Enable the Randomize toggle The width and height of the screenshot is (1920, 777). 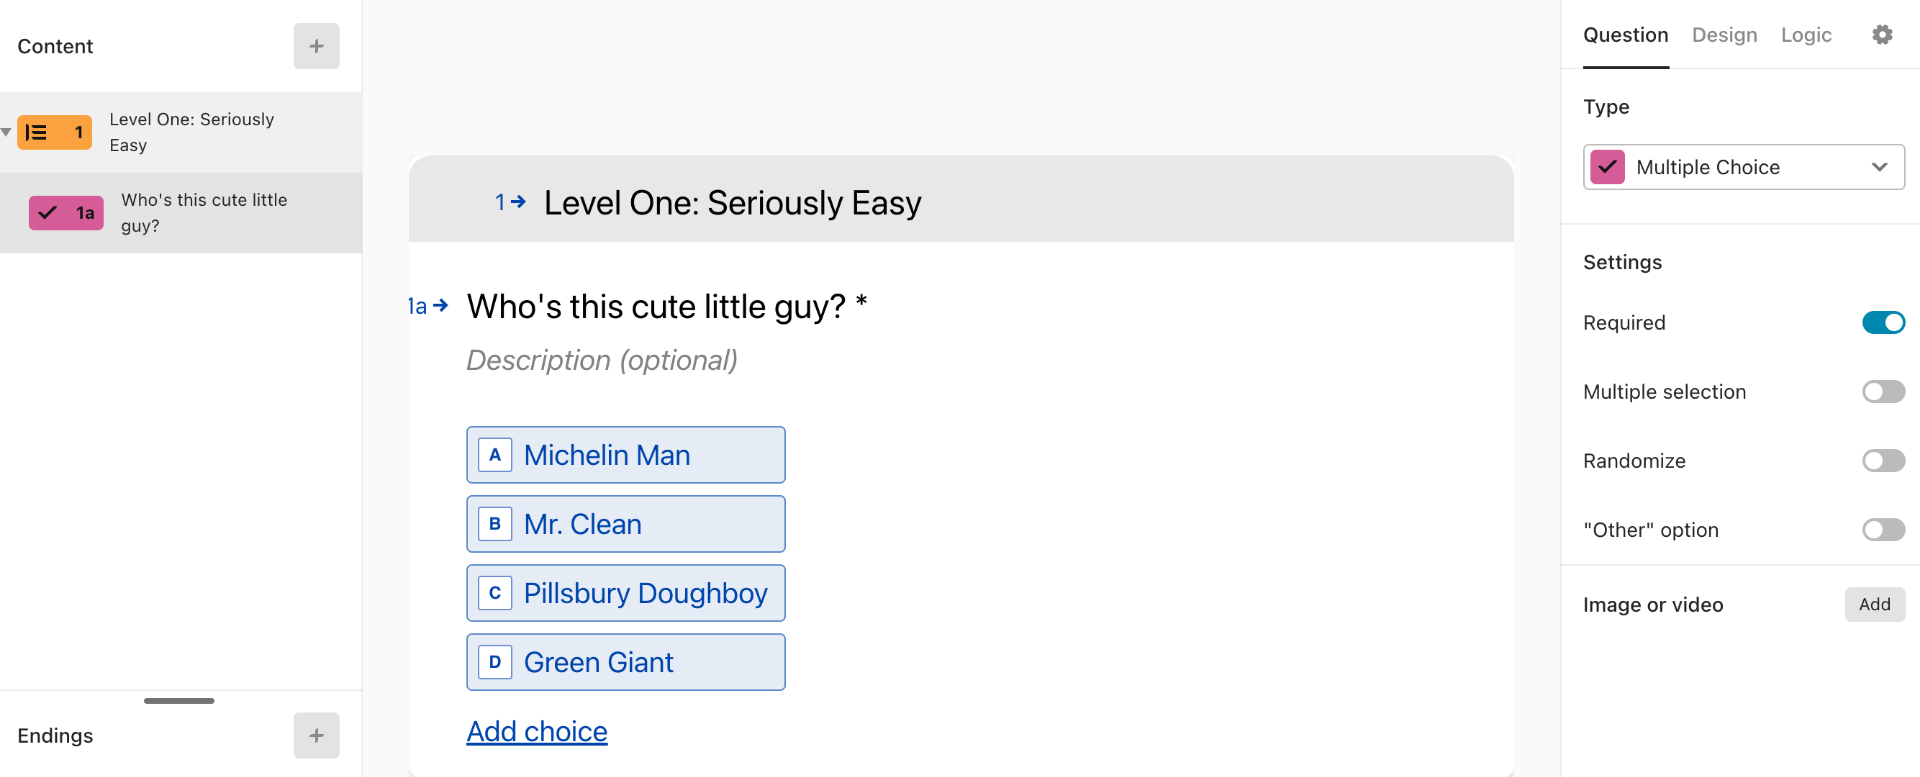pos(1883,461)
